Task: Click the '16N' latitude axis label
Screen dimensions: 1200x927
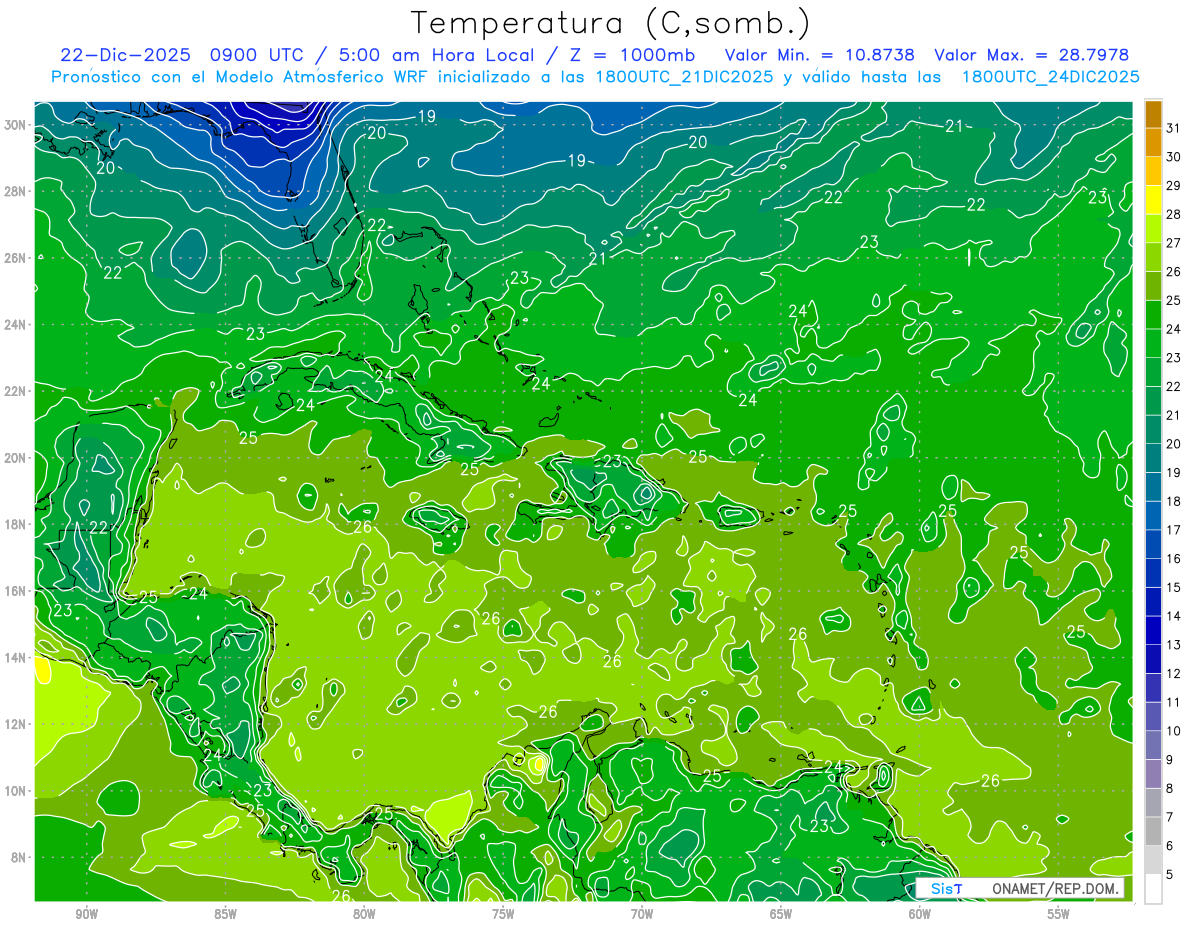Action: (x=16, y=591)
